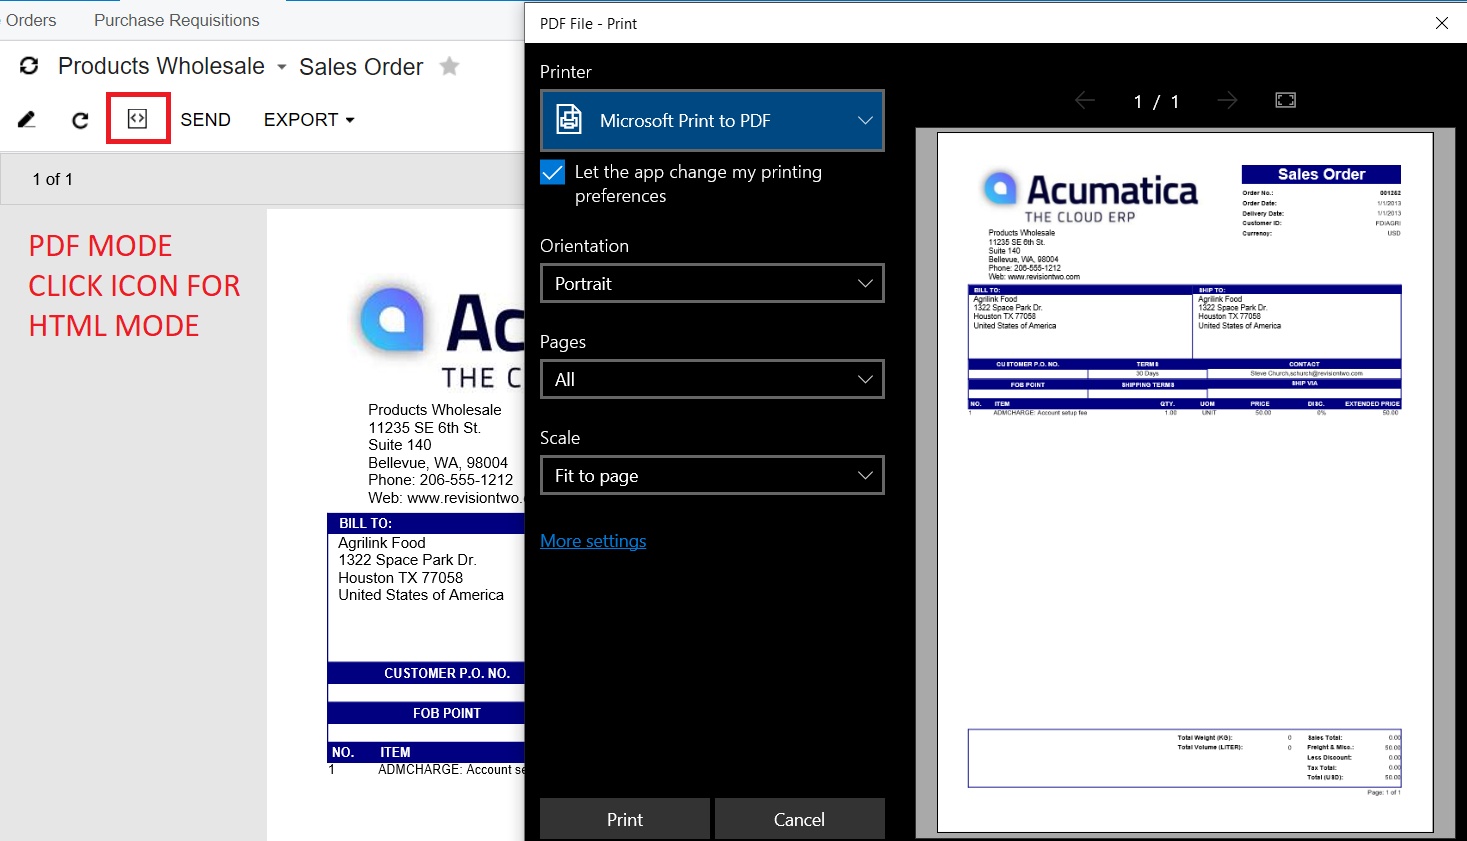
Task: Click the refresh icon beside Products Wholesale
Action: 29,66
